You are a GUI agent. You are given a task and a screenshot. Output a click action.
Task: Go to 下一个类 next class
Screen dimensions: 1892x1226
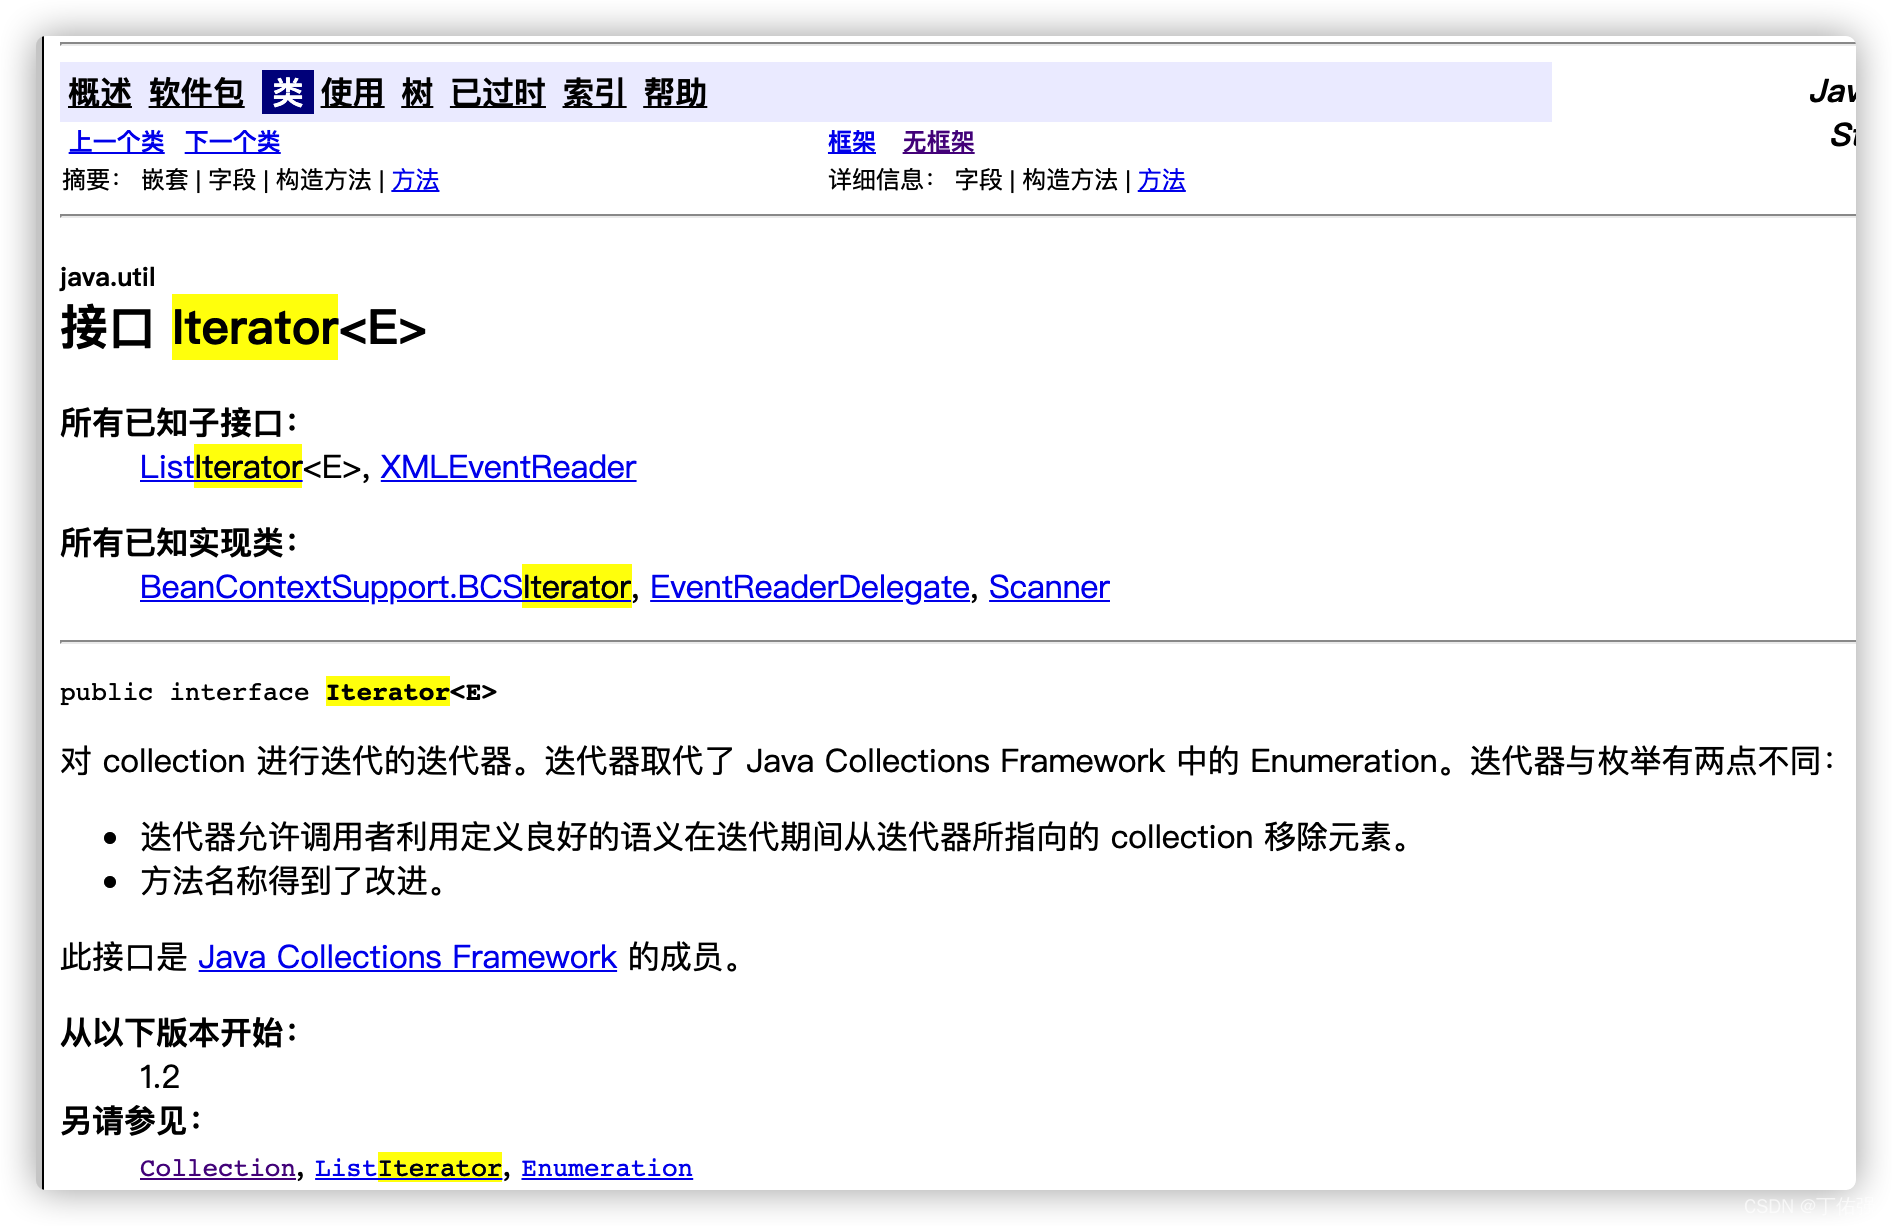click(233, 142)
